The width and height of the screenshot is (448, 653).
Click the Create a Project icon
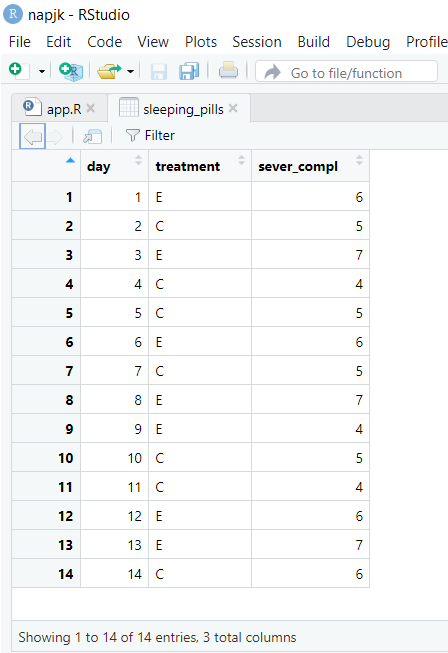[71, 71]
